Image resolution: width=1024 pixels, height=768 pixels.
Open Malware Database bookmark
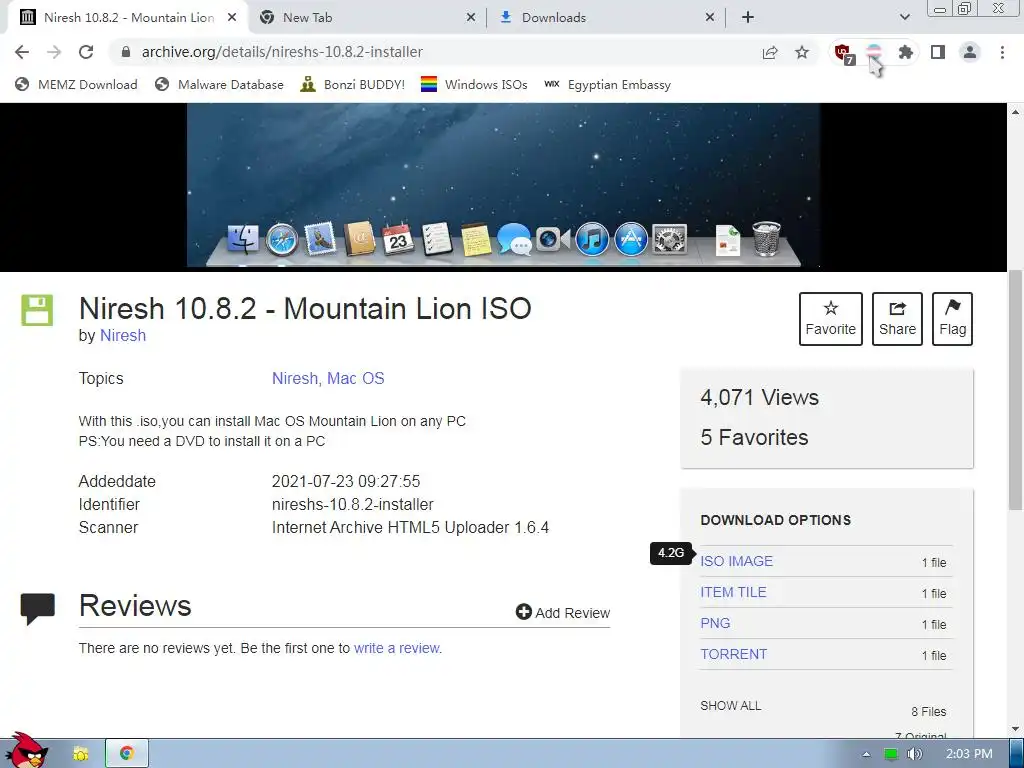coord(219,84)
